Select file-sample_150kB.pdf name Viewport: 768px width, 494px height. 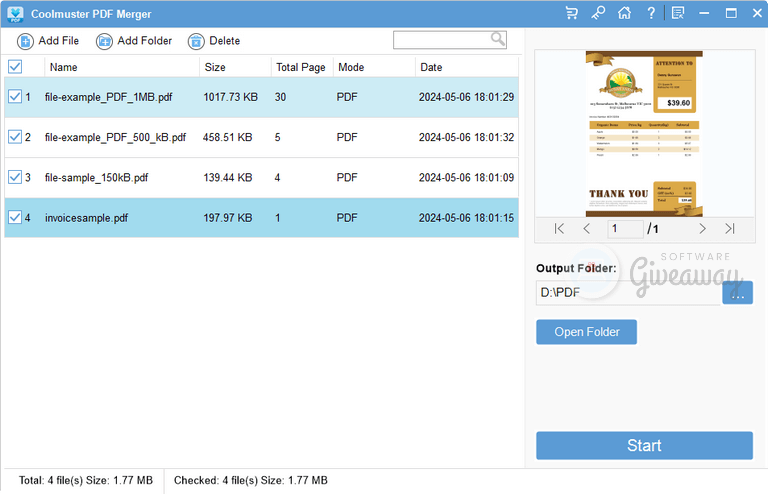[96, 177]
